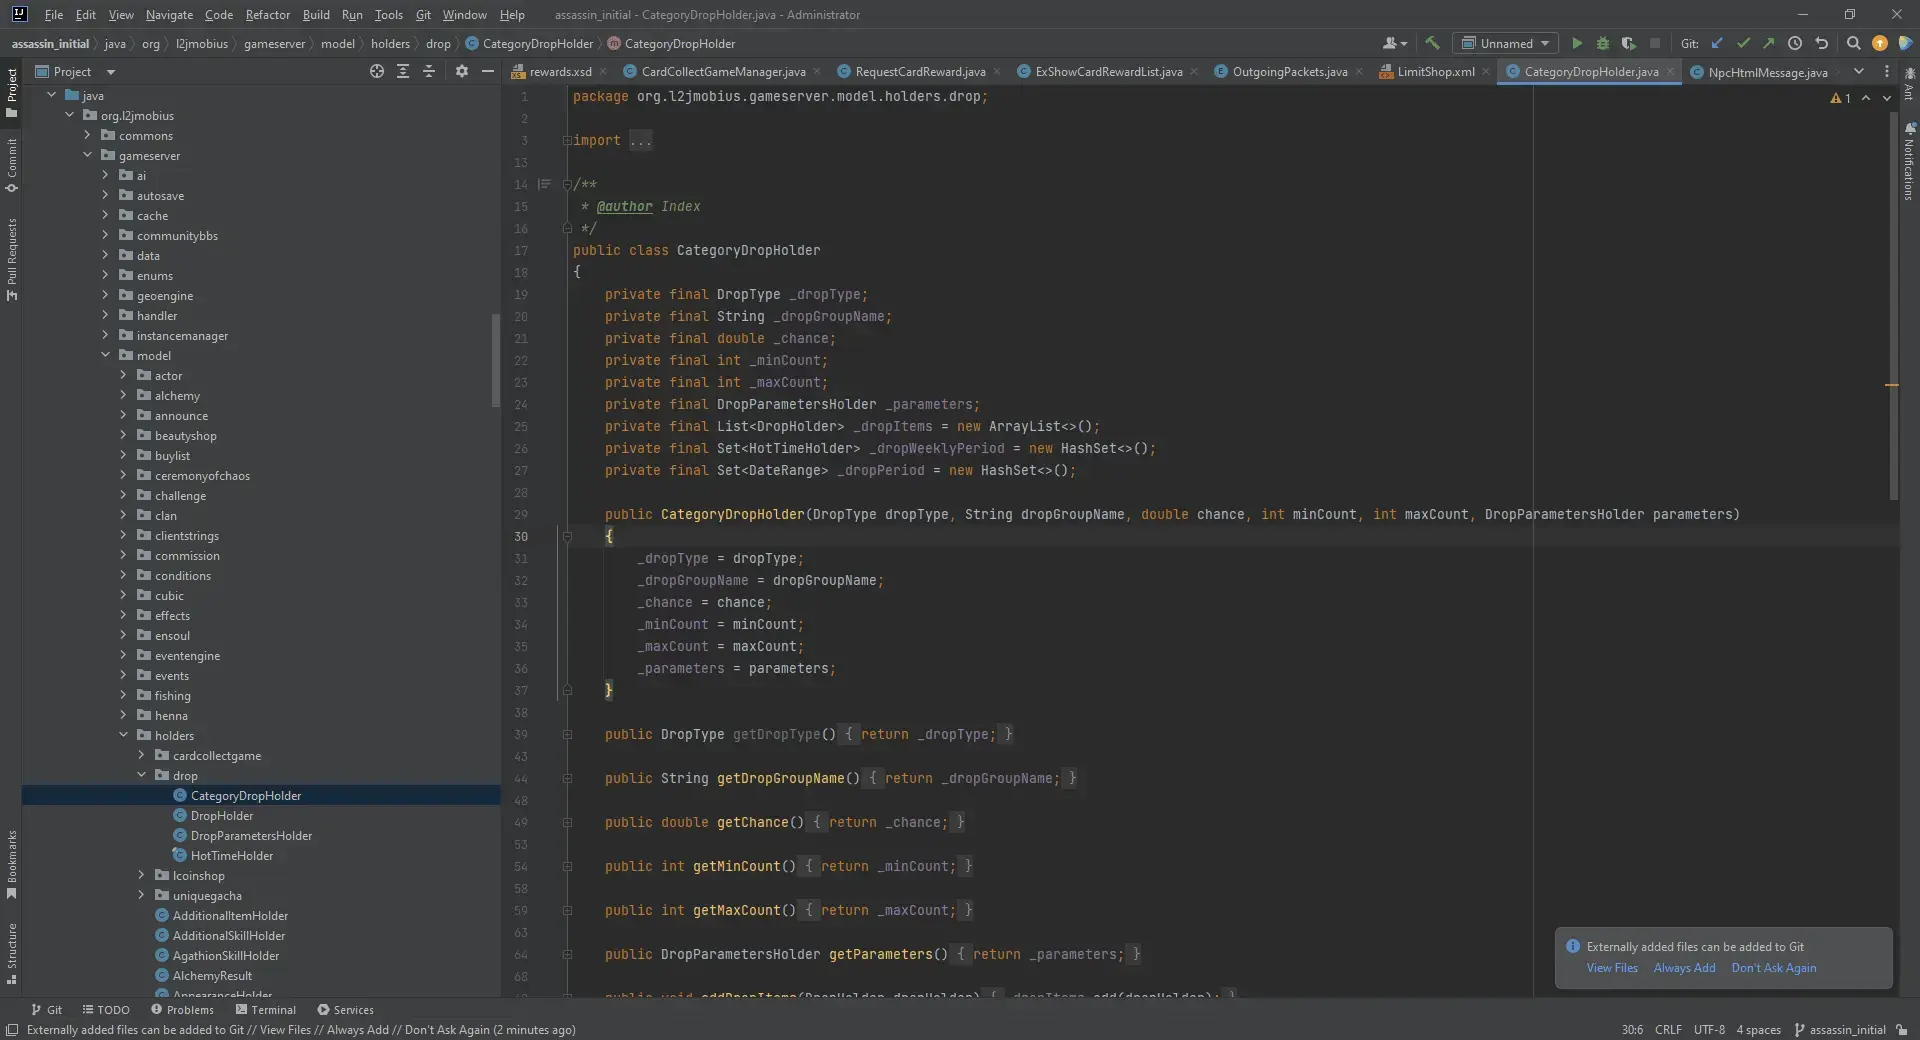The image size is (1920, 1040).
Task: Switch to CardCollectGameManager.java tab
Action: 721,71
